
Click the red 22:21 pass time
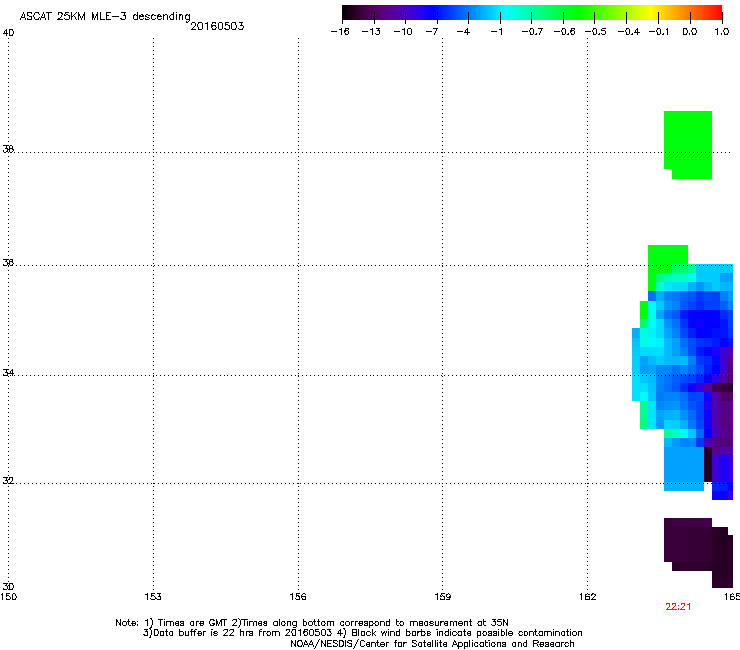678,607
